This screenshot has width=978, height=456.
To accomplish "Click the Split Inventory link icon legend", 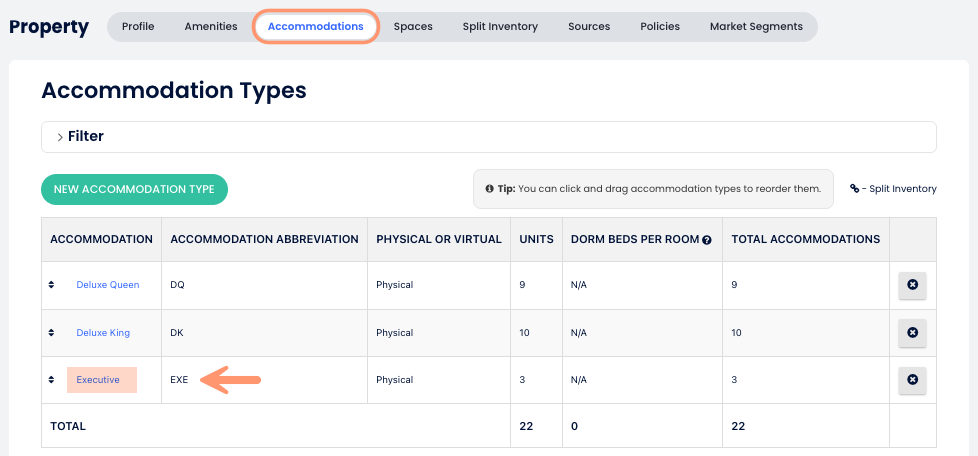I will (855, 188).
